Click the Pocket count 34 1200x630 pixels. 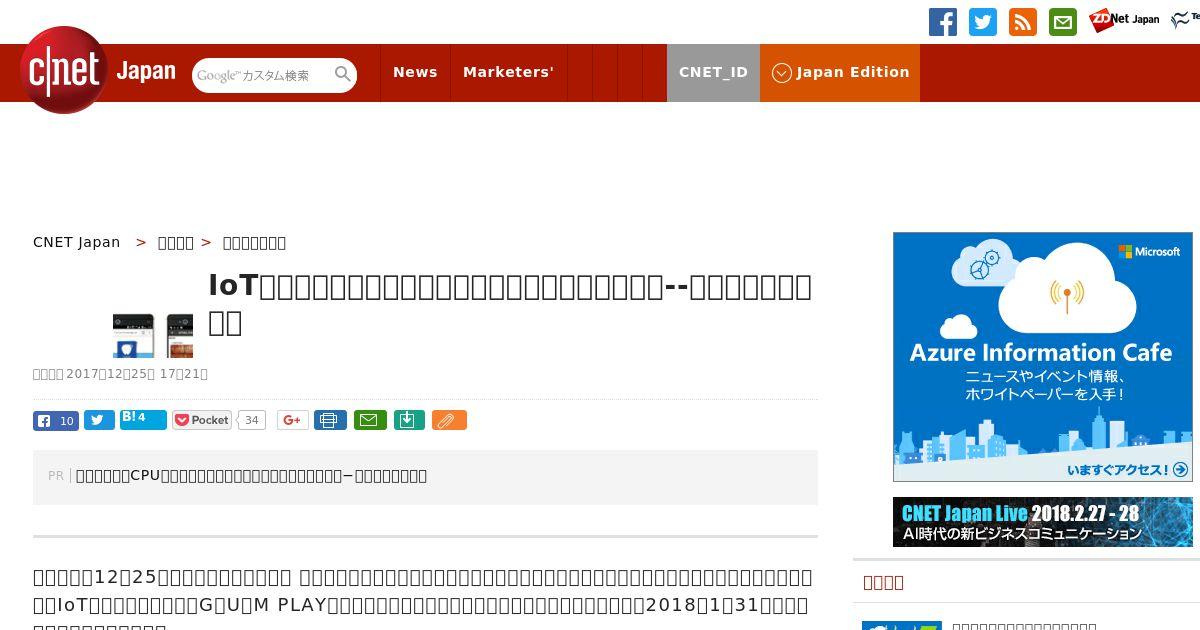(252, 420)
